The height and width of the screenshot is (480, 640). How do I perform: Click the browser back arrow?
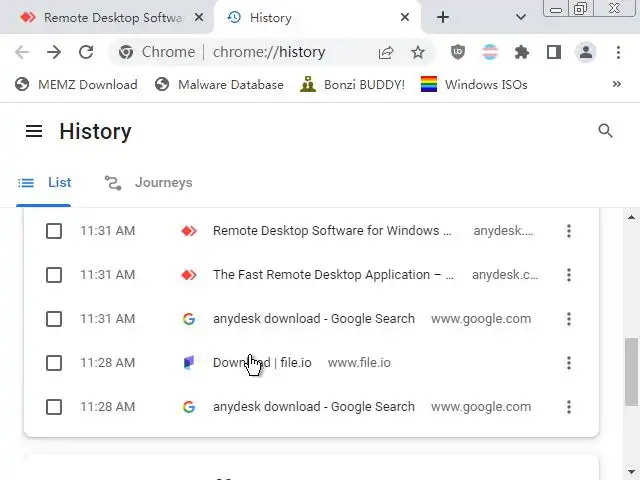(x=22, y=52)
